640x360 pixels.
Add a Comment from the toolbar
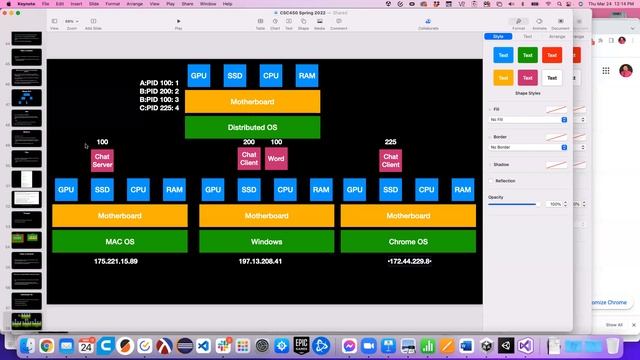click(338, 21)
